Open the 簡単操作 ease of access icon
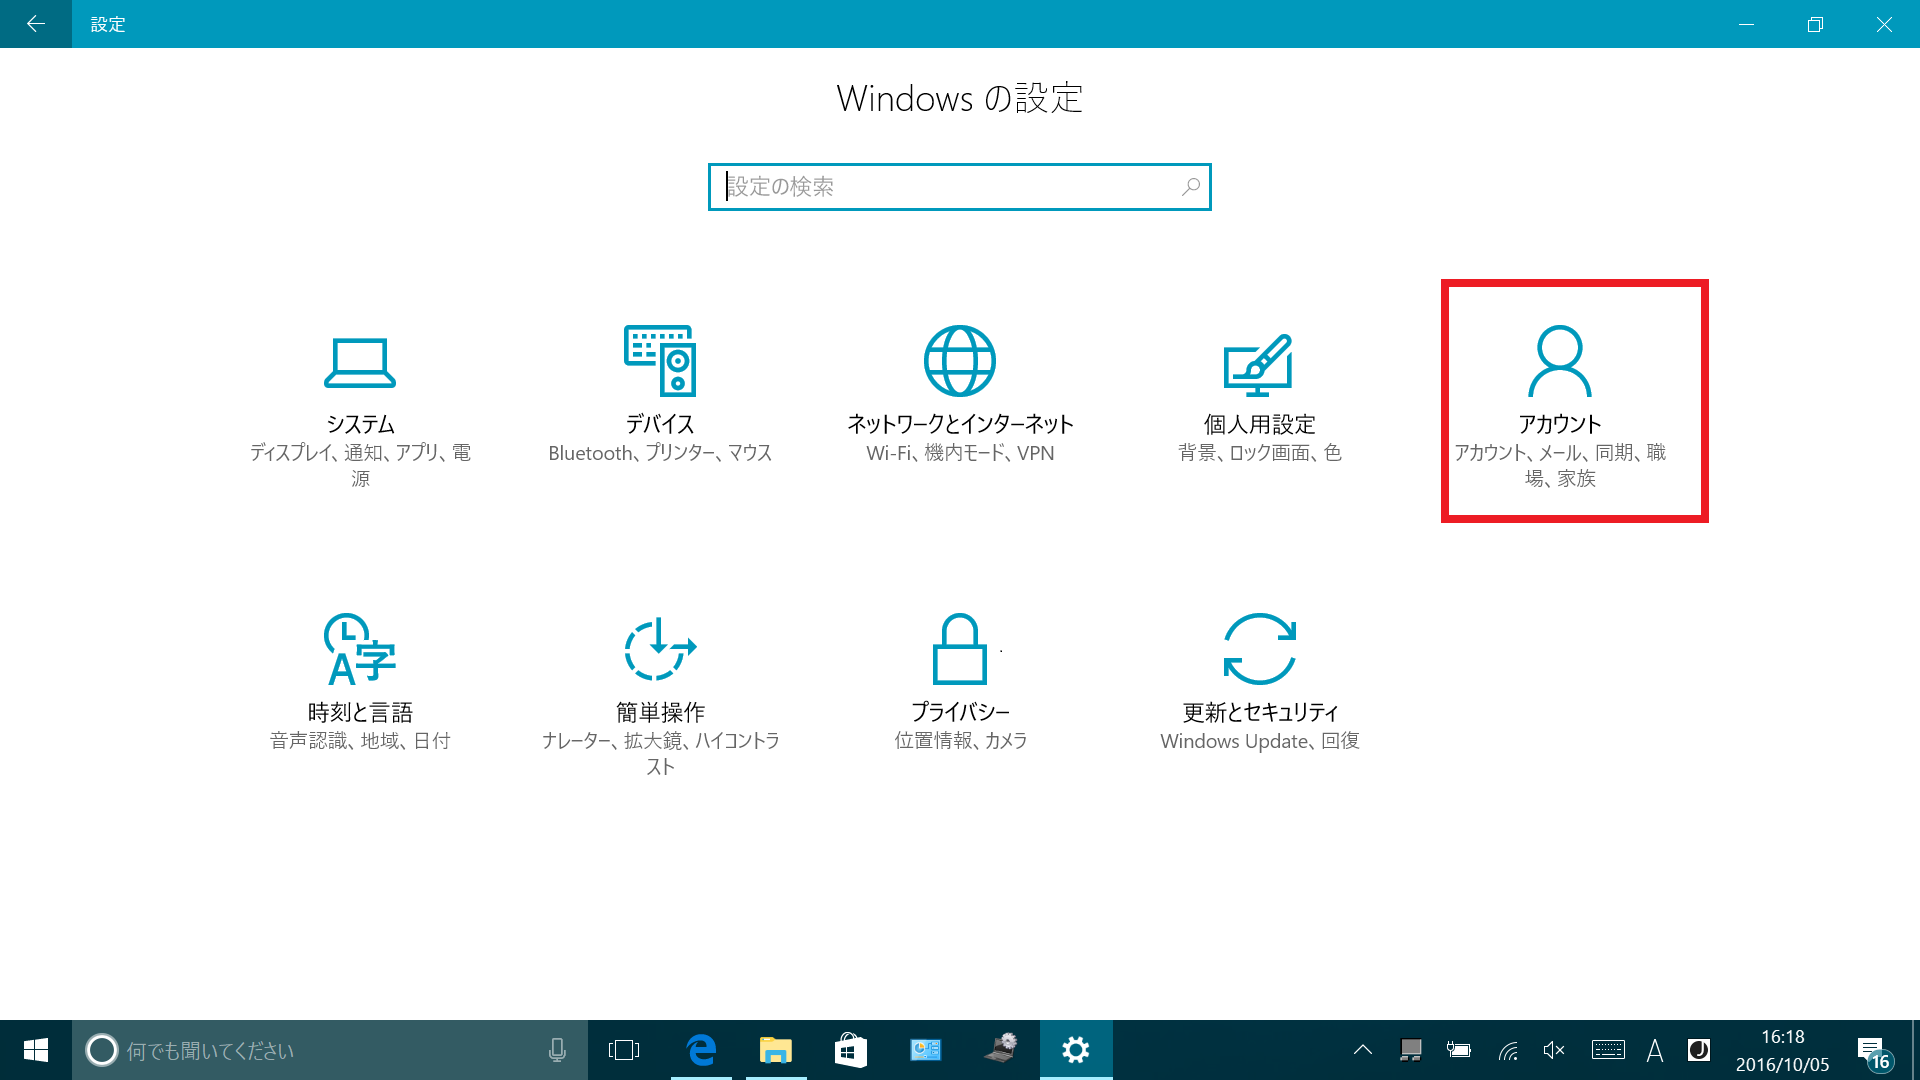This screenshot has width=1920, height=1080. click(660, 649)
